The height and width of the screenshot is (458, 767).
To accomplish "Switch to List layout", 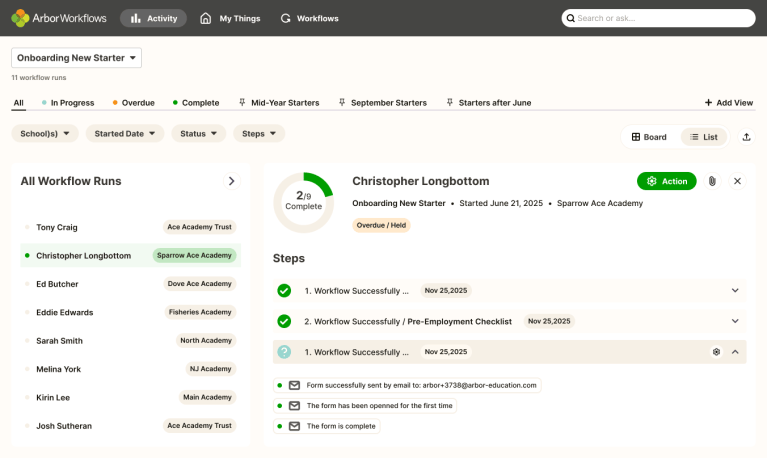I will (704, 137).
